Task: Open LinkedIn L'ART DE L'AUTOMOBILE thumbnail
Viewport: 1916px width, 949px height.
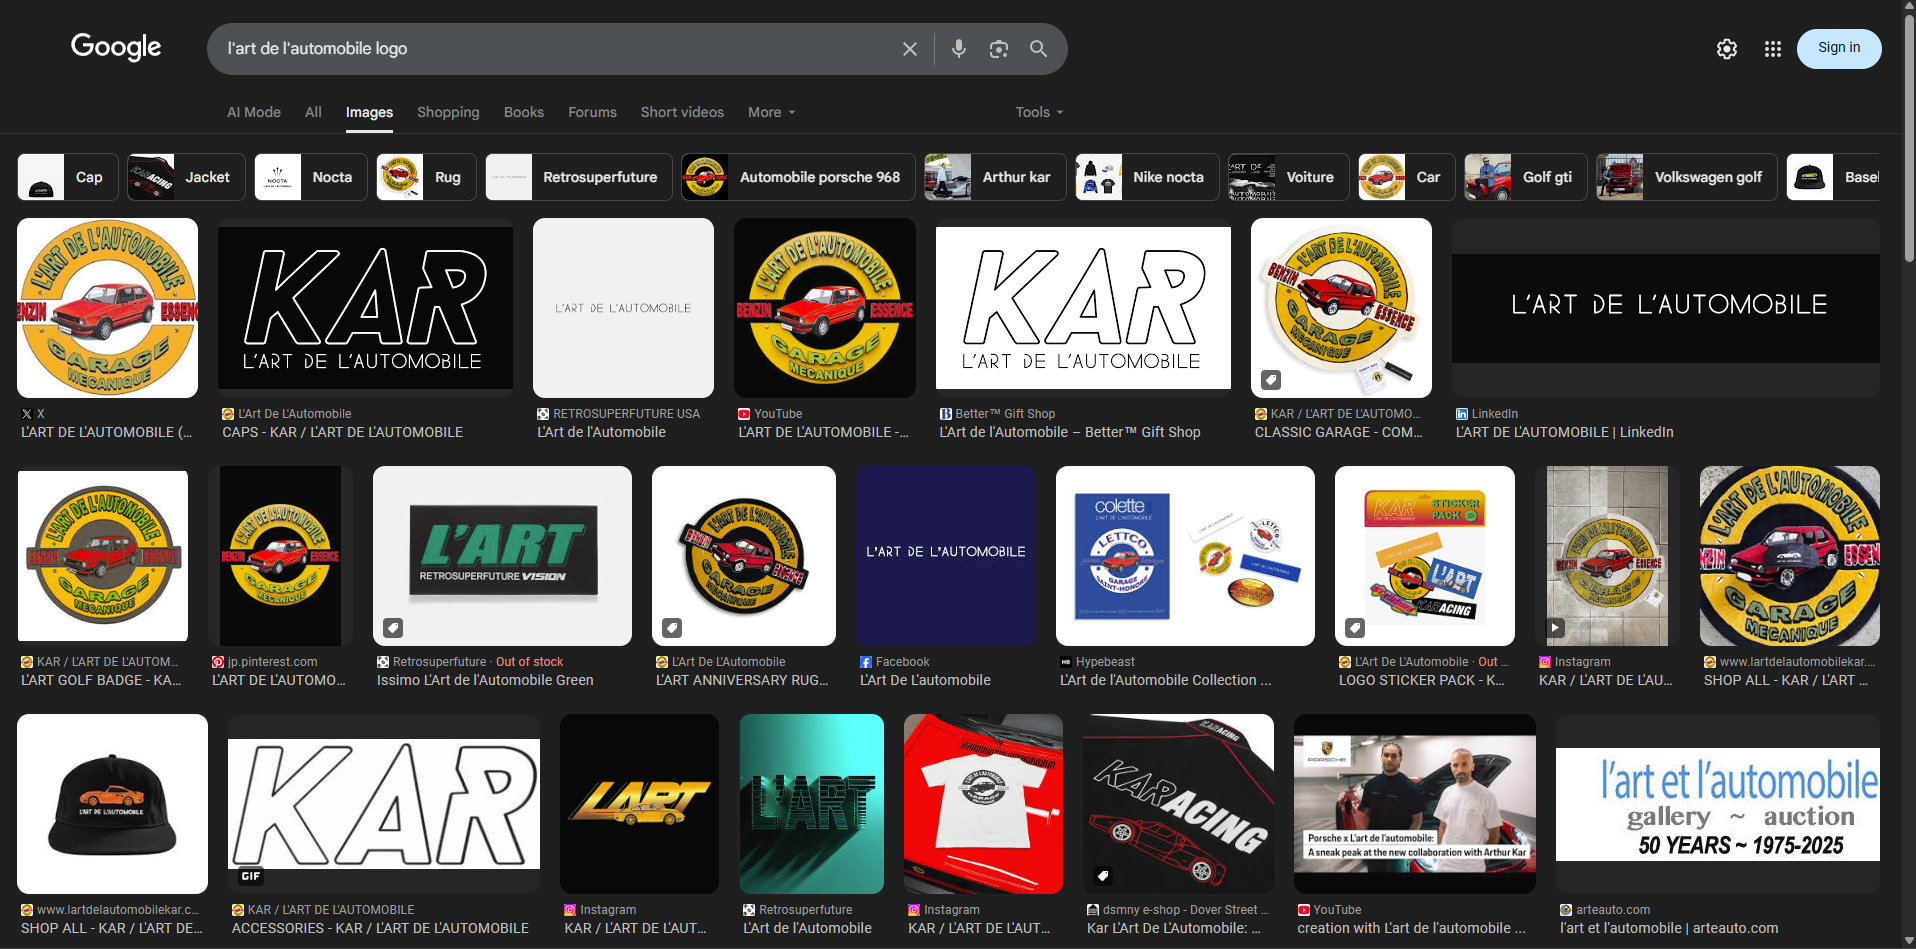Action: coord(1666,308)
